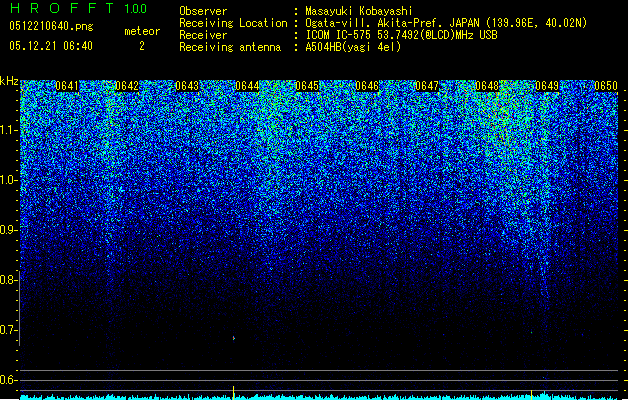Click the green echo dot near 0649 at 0.7 kHz

click(532, 332)
